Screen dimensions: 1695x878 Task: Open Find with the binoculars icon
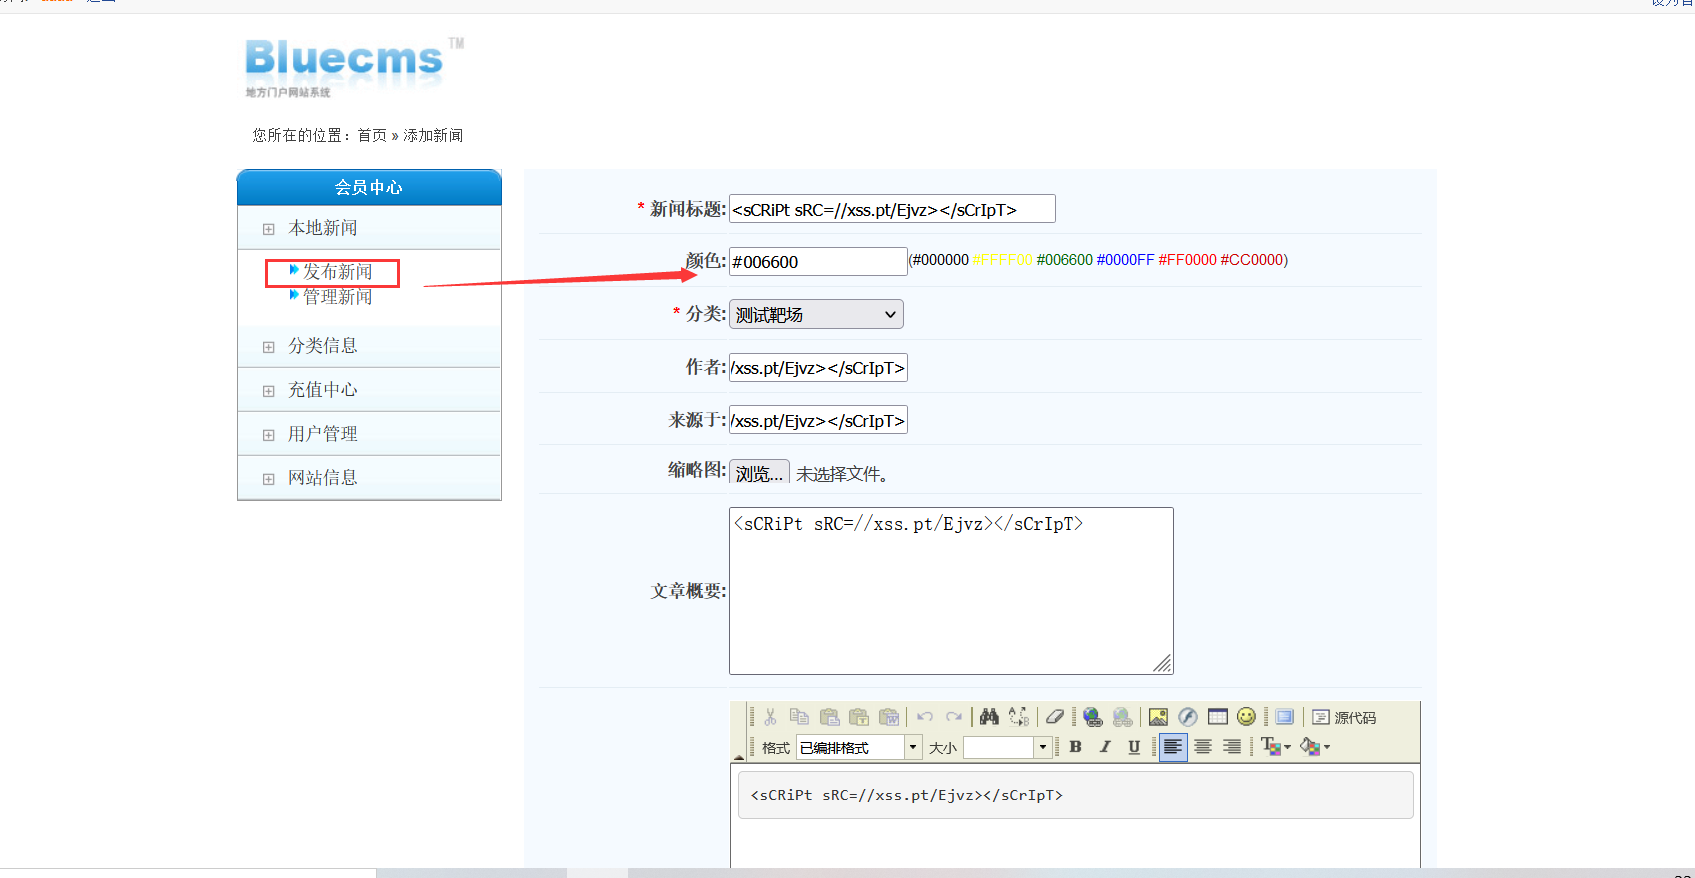coord(989,717)
